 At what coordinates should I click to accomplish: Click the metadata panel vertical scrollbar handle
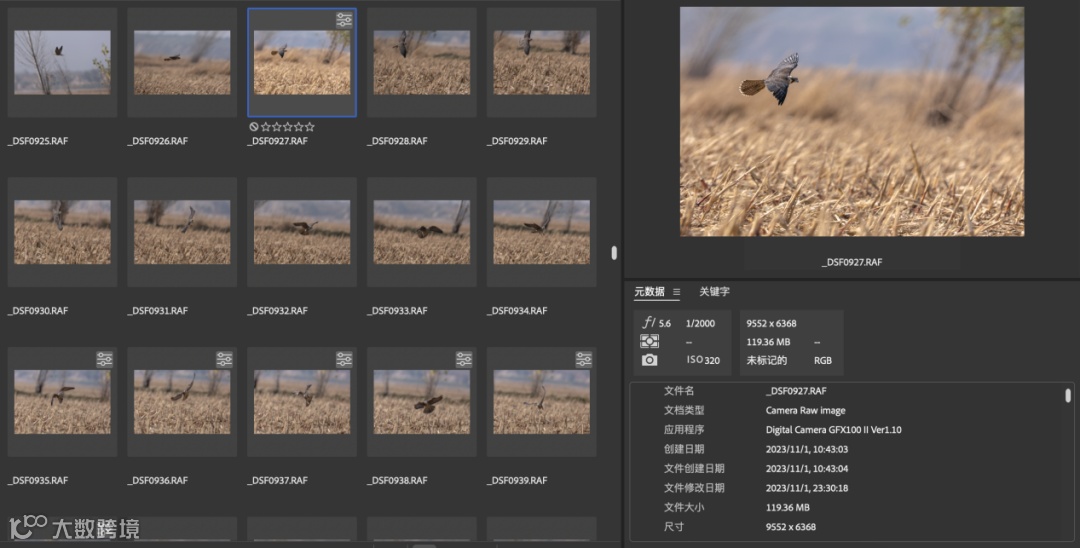click(1068, 395)
